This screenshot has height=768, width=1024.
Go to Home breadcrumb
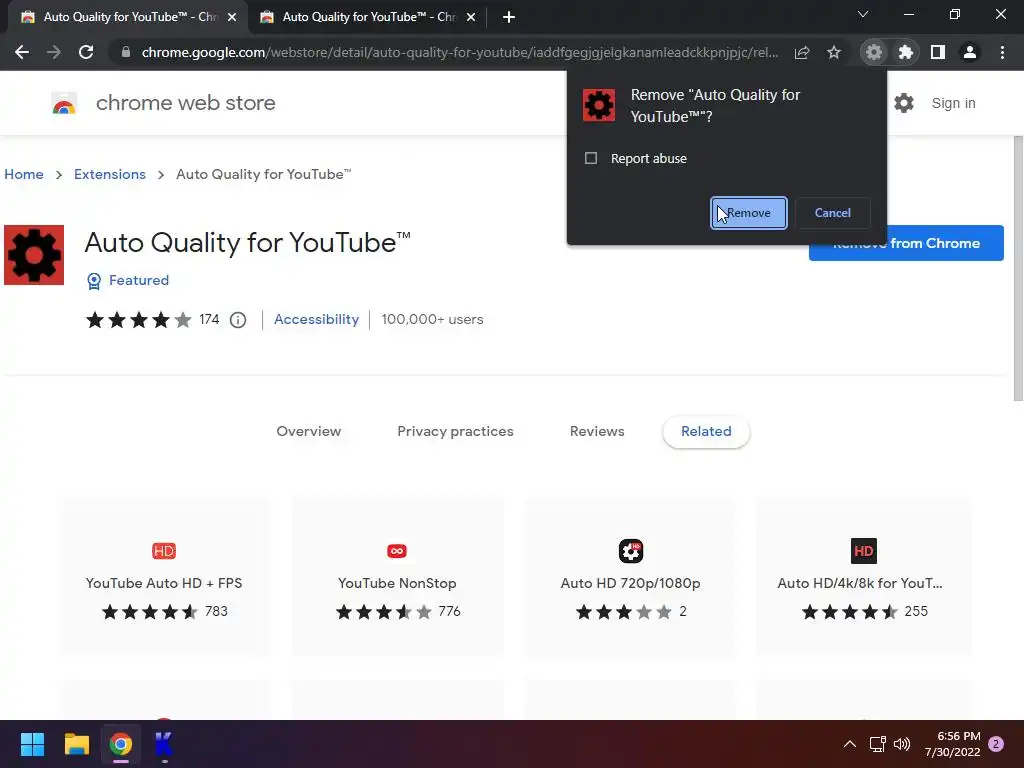[x=24, y=174]
